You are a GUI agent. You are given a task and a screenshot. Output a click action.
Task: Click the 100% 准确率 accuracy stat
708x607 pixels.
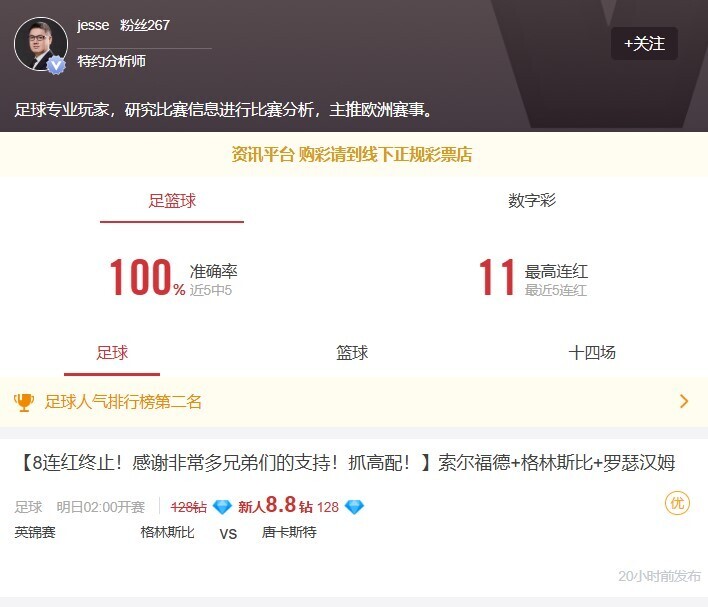pos(172,278)
